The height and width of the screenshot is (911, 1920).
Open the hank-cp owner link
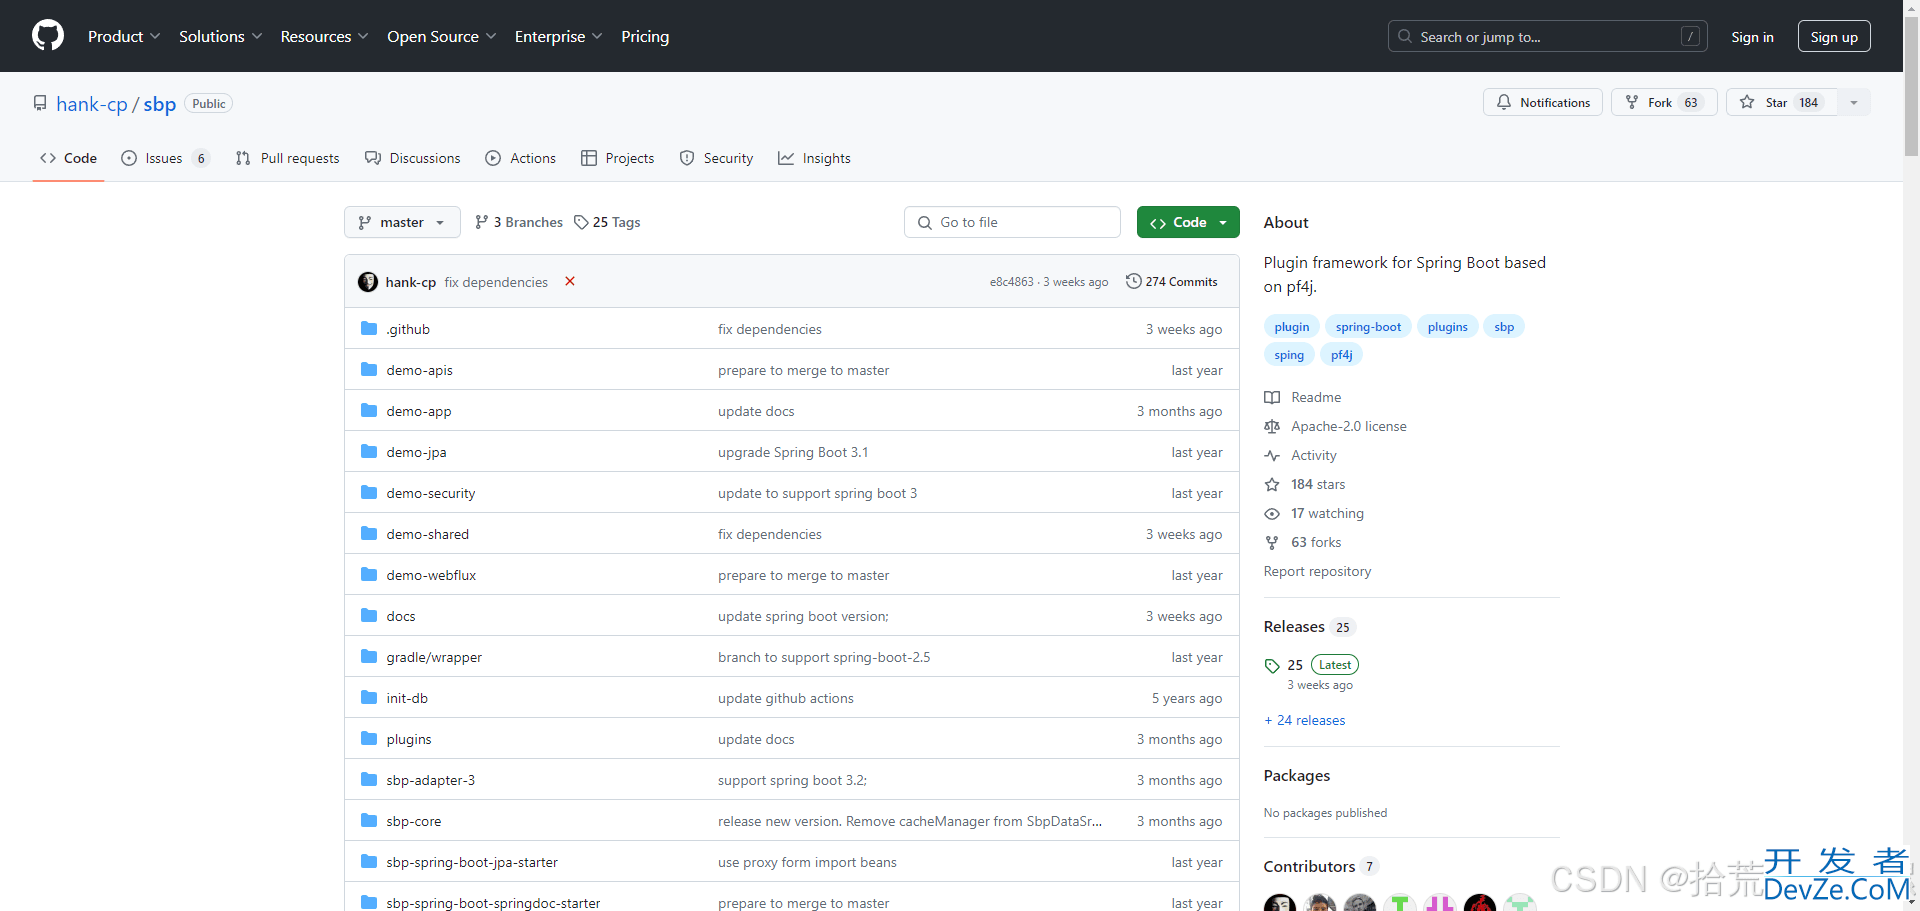coord(92,104)
